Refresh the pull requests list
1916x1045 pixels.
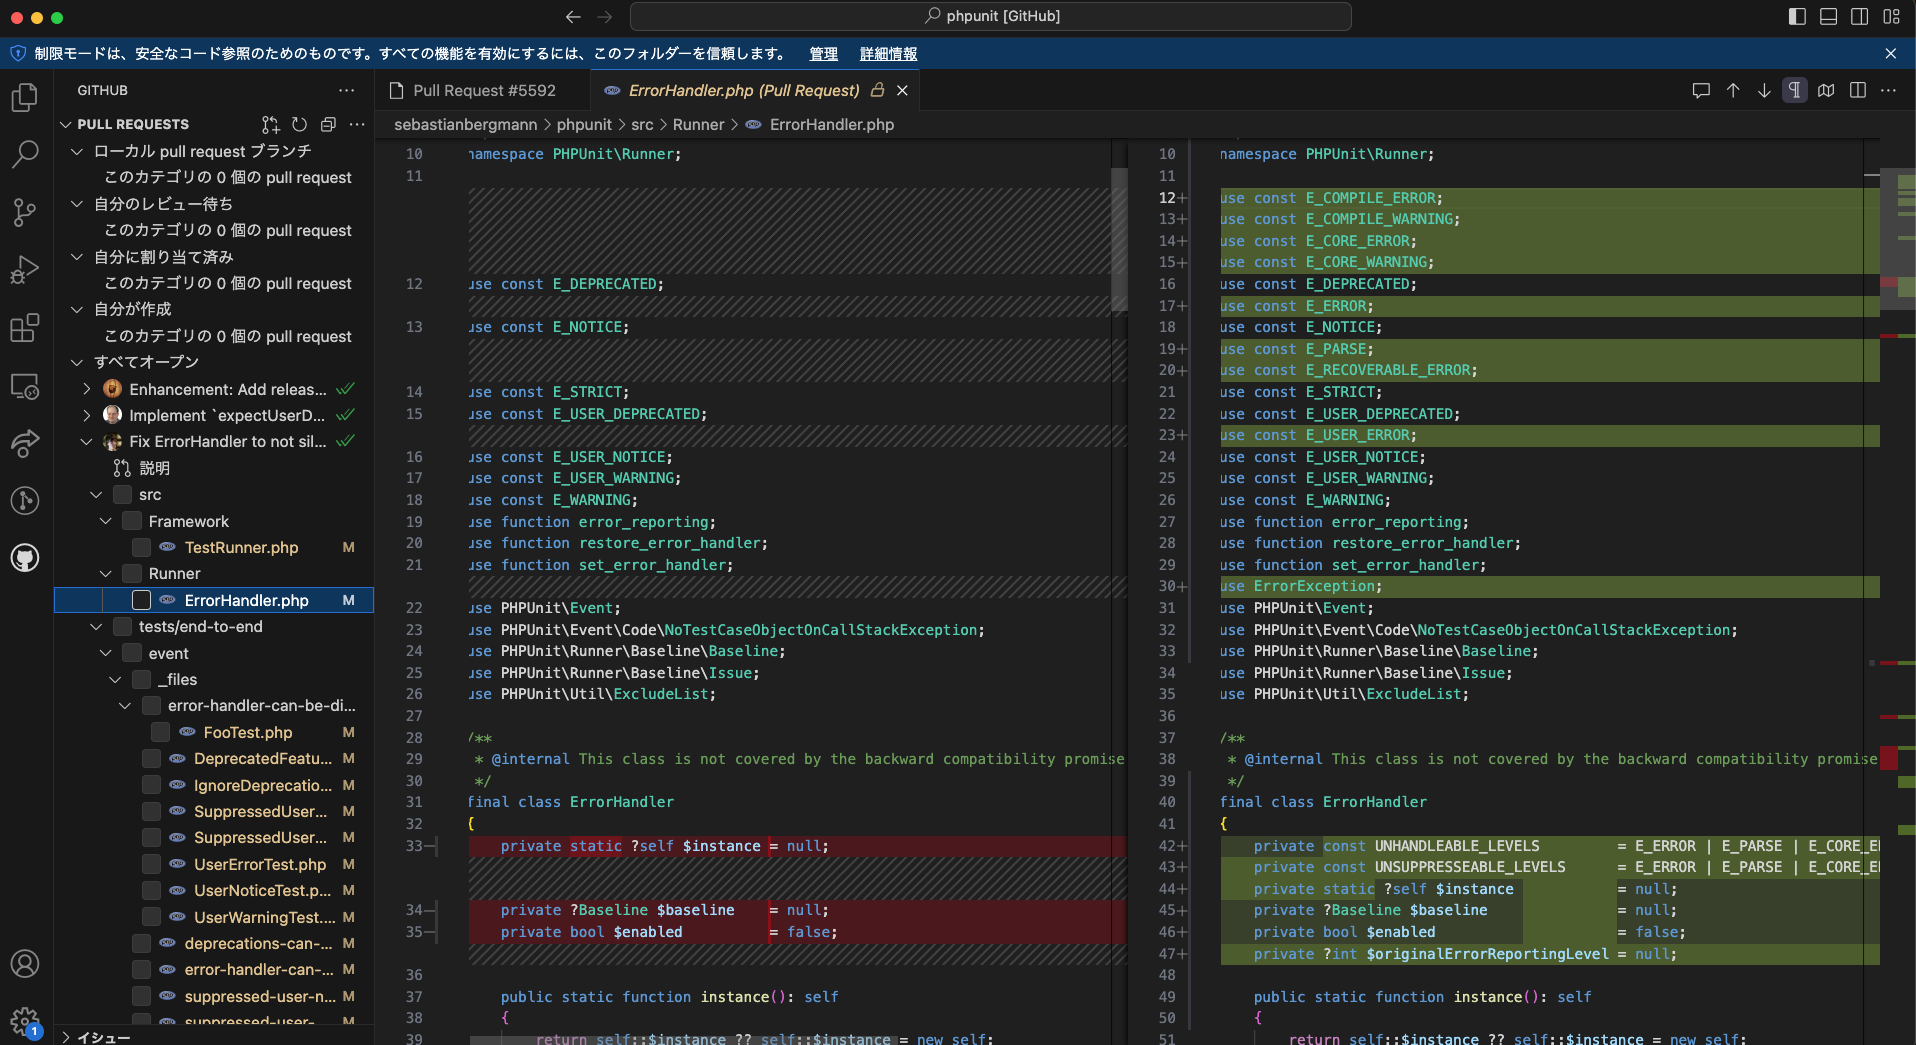pos(299,124)
